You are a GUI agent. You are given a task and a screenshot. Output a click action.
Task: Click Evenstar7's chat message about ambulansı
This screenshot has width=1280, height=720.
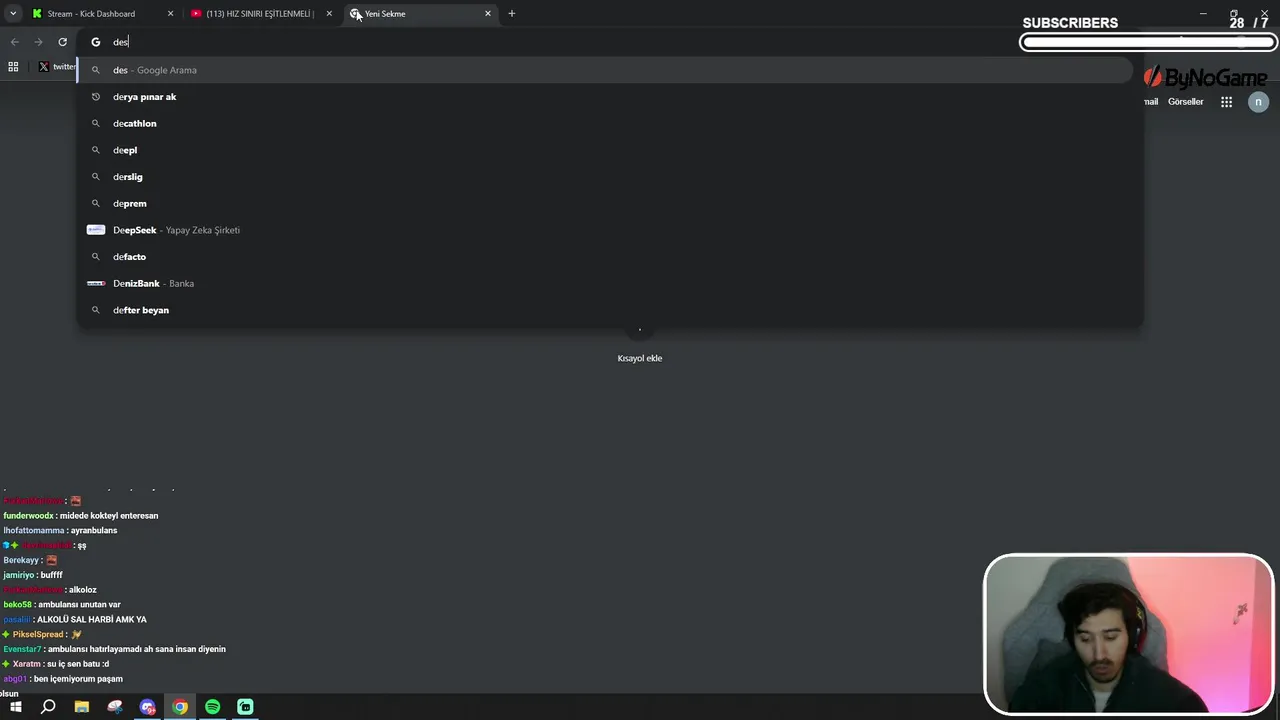tap(115, 649)
